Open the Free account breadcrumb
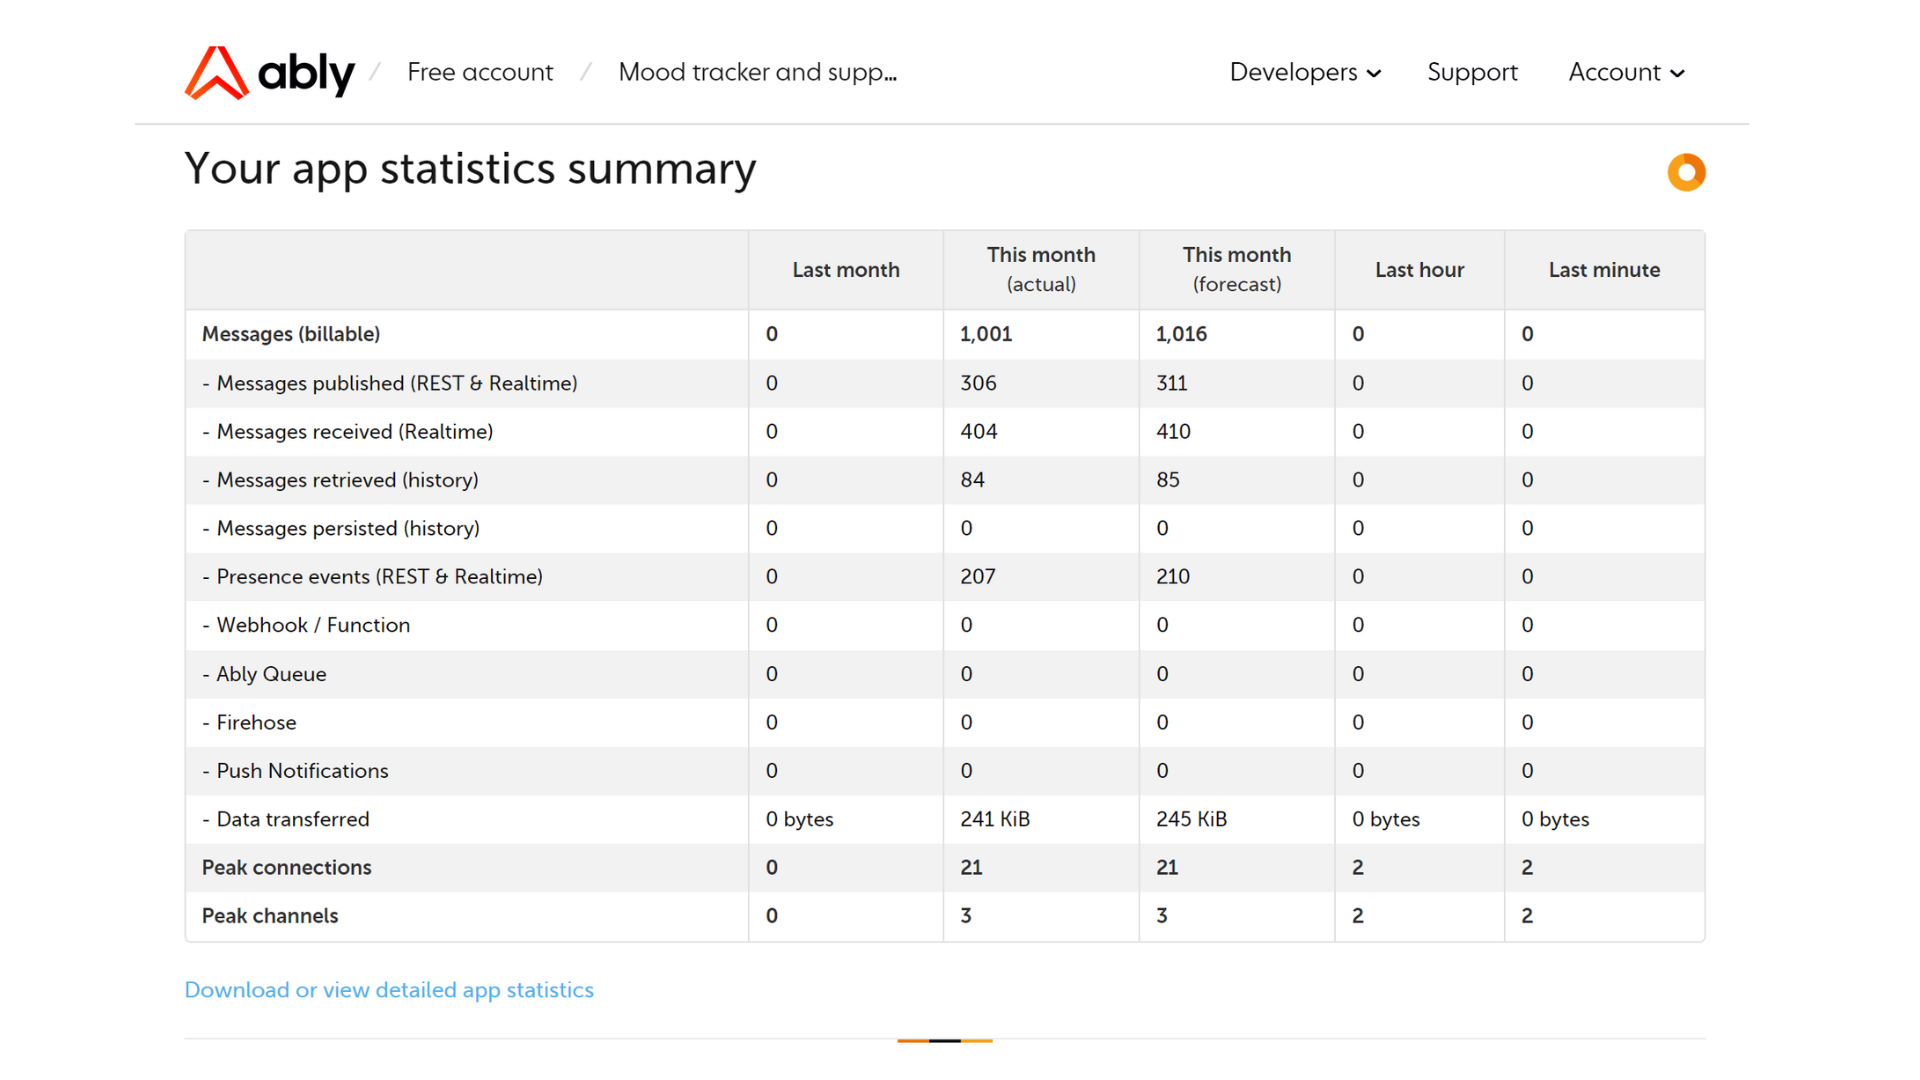1920x1080 pixels. point(480,72)
